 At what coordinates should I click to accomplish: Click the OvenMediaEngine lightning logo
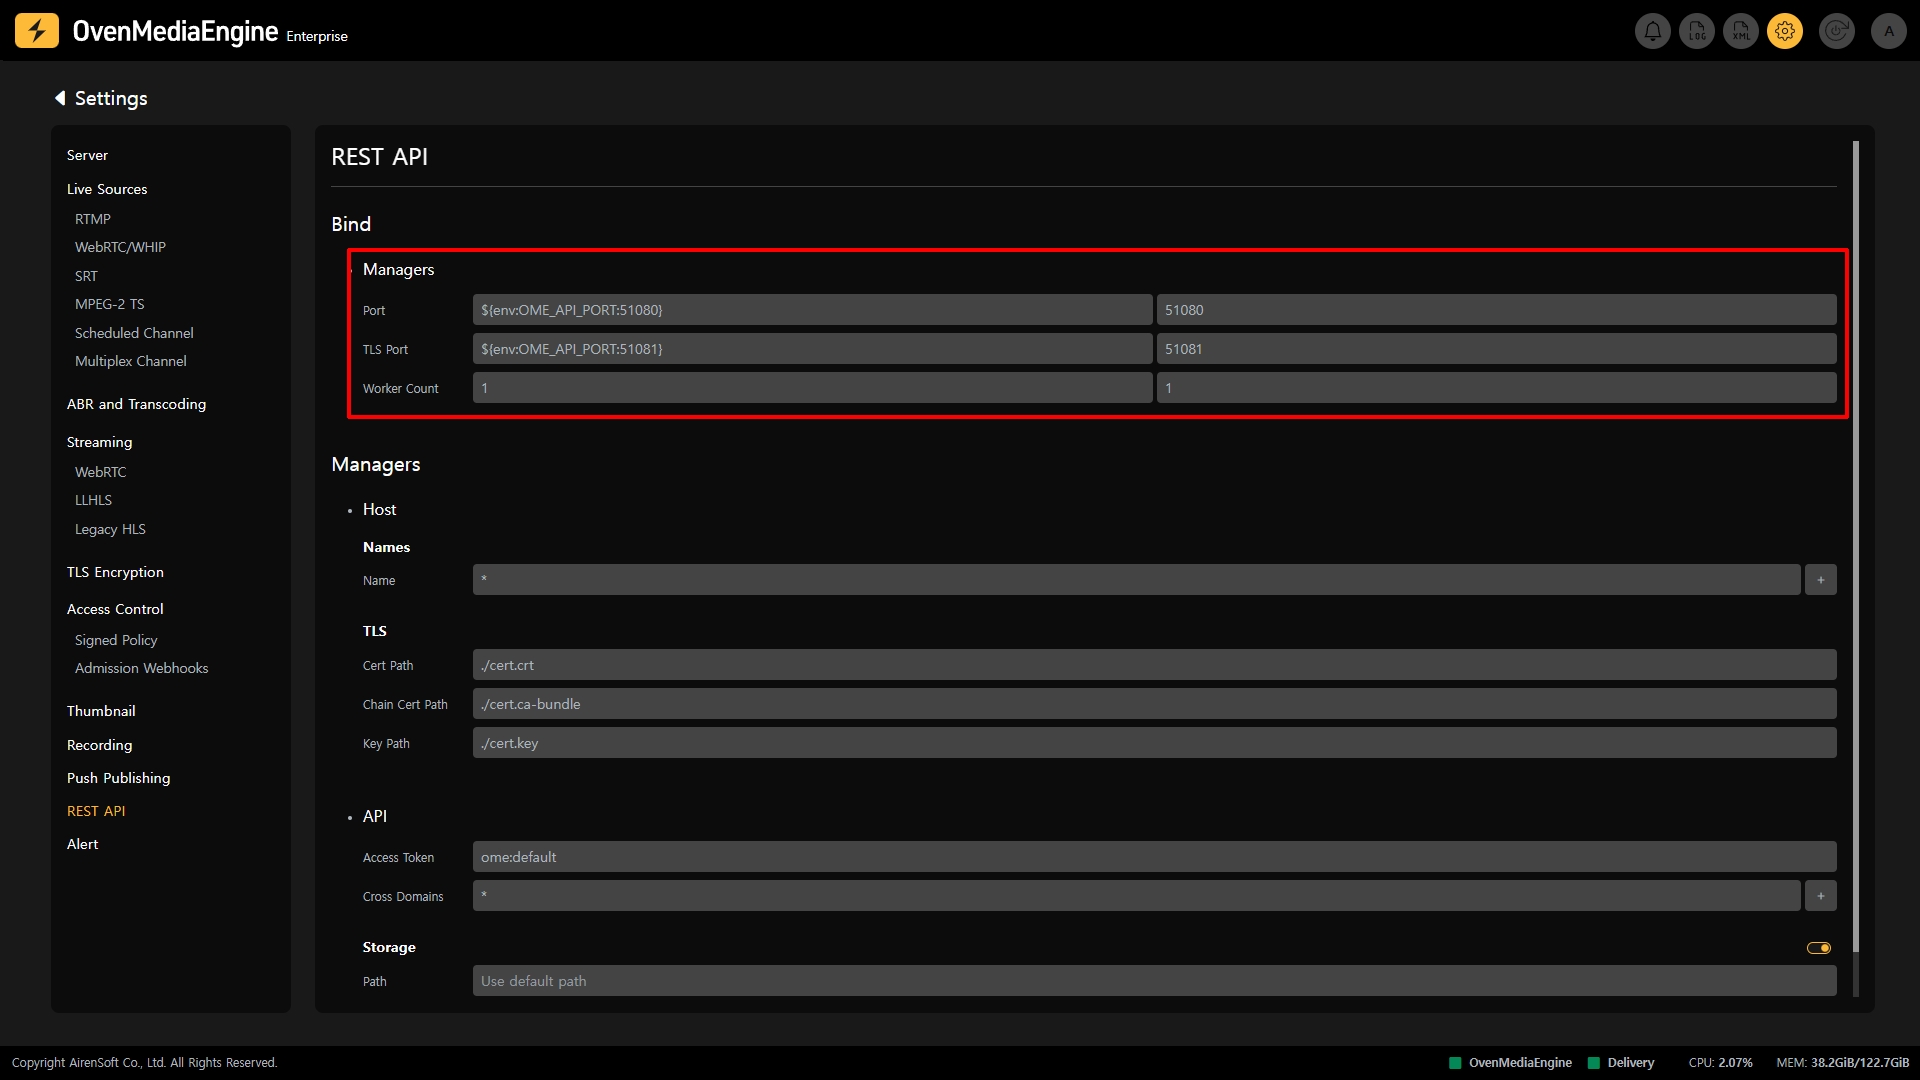pyautogui.click(x=37, y=31)
